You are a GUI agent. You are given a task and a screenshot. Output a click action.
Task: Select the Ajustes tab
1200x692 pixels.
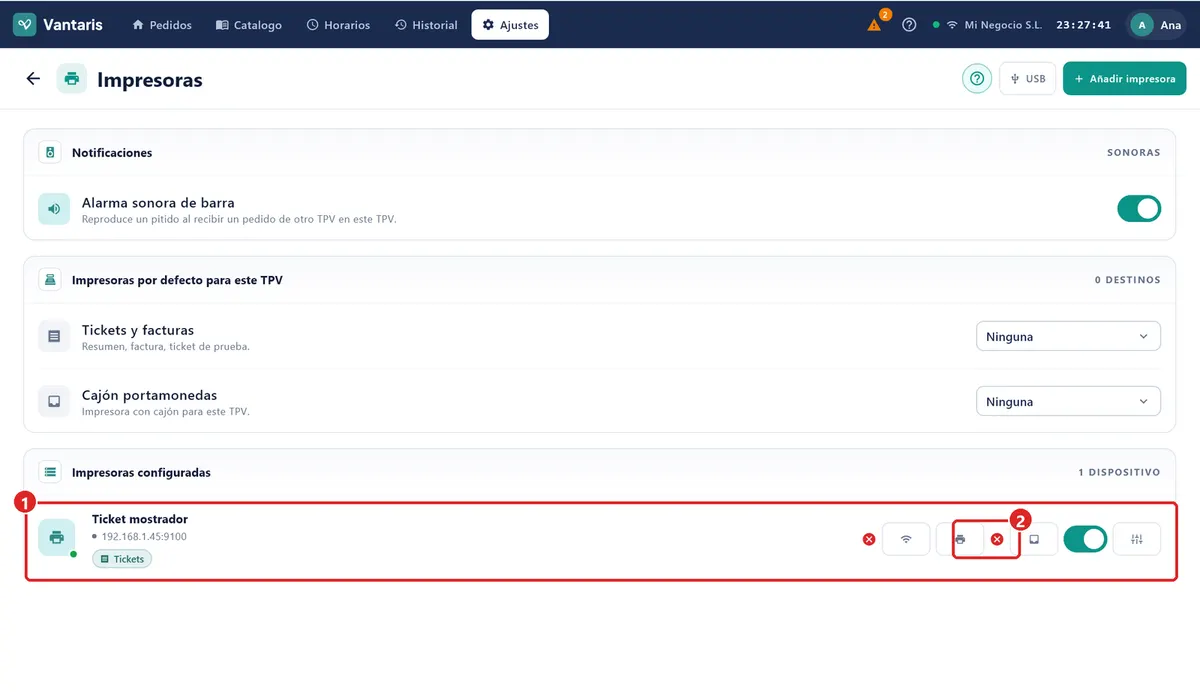tap(510, 25)
